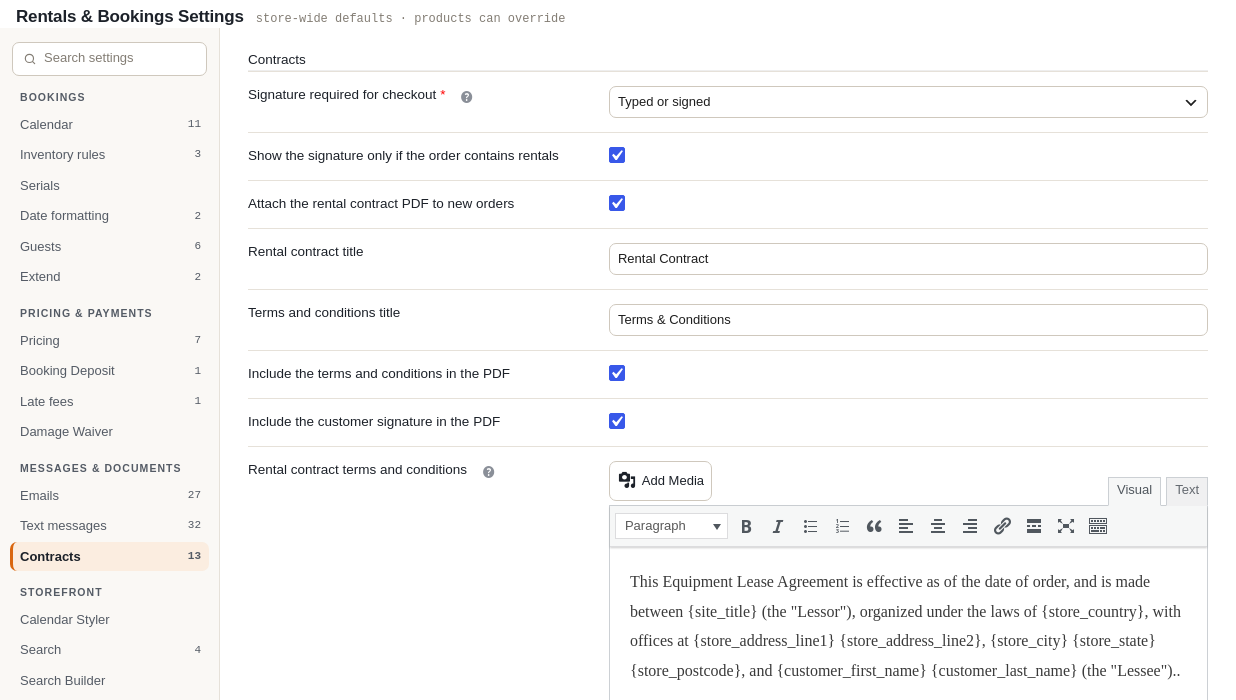Apply italic formatting in editor
The width and height of the screenshot is (1236, 700).
point(778,526)
